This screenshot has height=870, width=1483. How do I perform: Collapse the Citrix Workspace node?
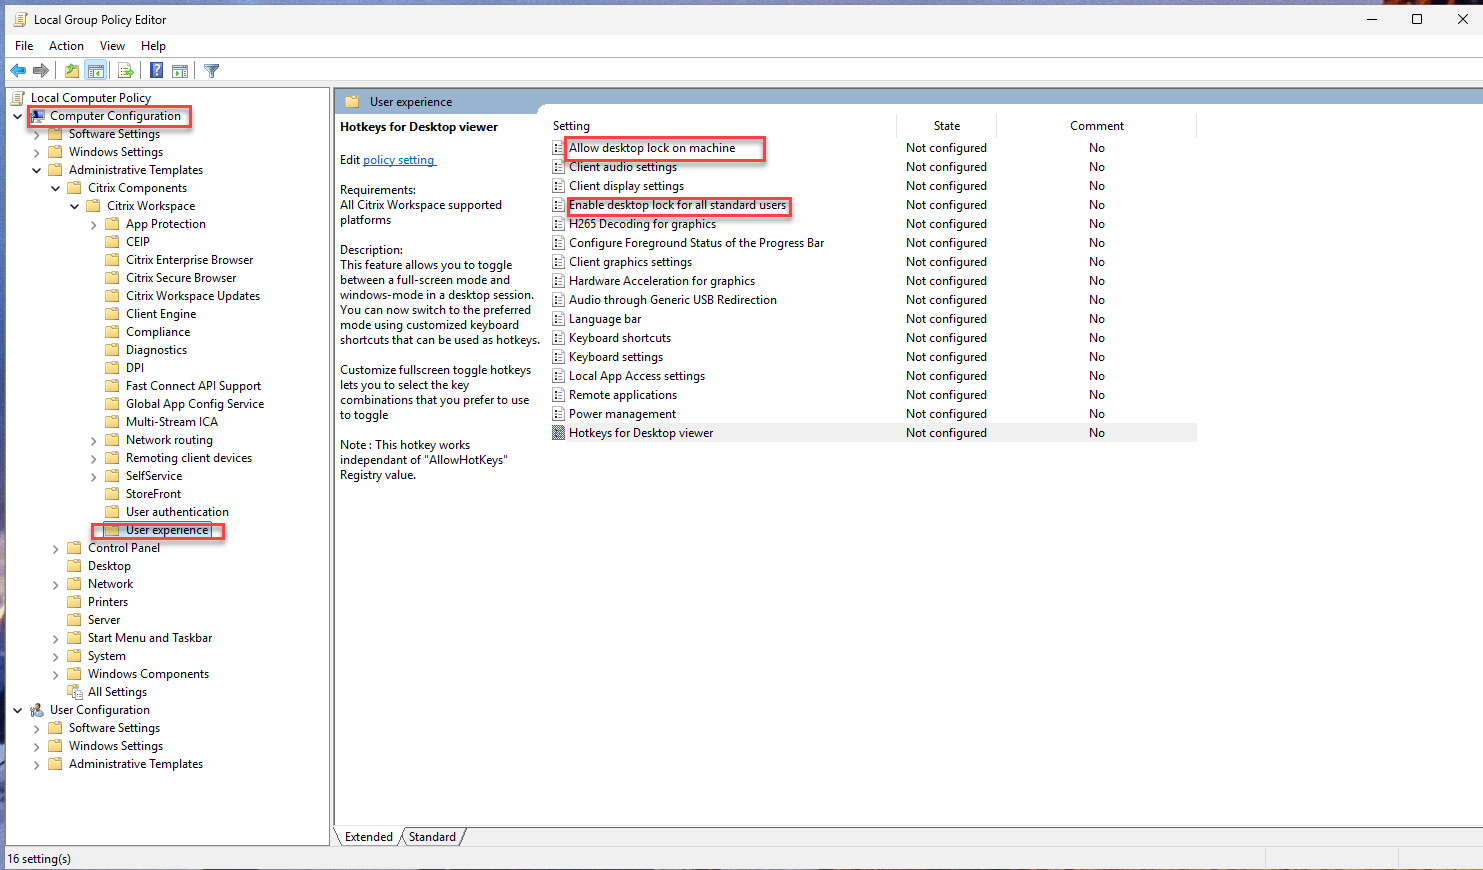click(x=74, y=206)
